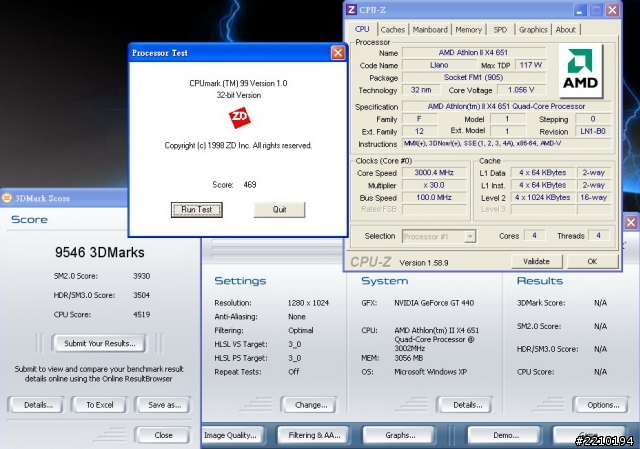The width and height of the screenshot is (640, 449).
Task: Switch to the SPD tab
Action: (500, 29)
